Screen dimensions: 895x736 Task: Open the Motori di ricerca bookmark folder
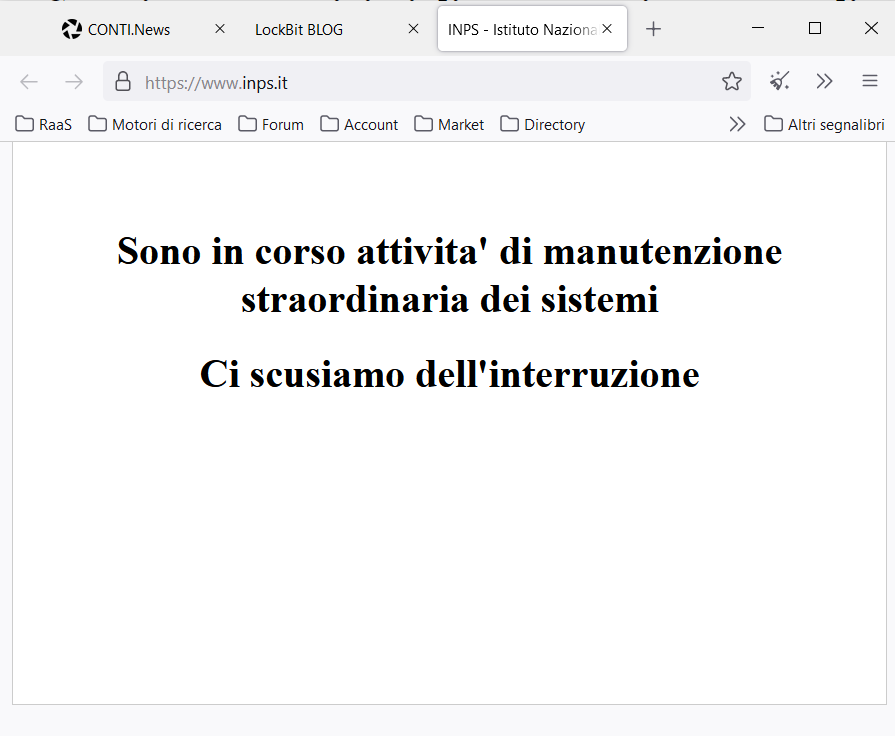pos(155,124)
